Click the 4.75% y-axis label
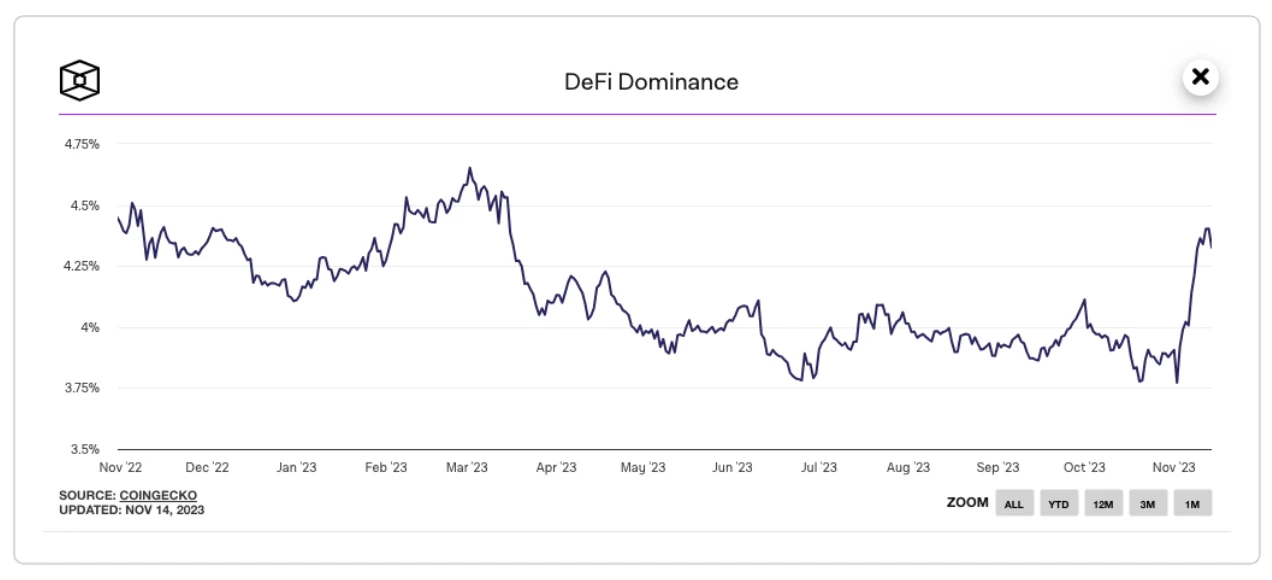Viewport: 1272px width, 580px height. [x=80, y=144]
